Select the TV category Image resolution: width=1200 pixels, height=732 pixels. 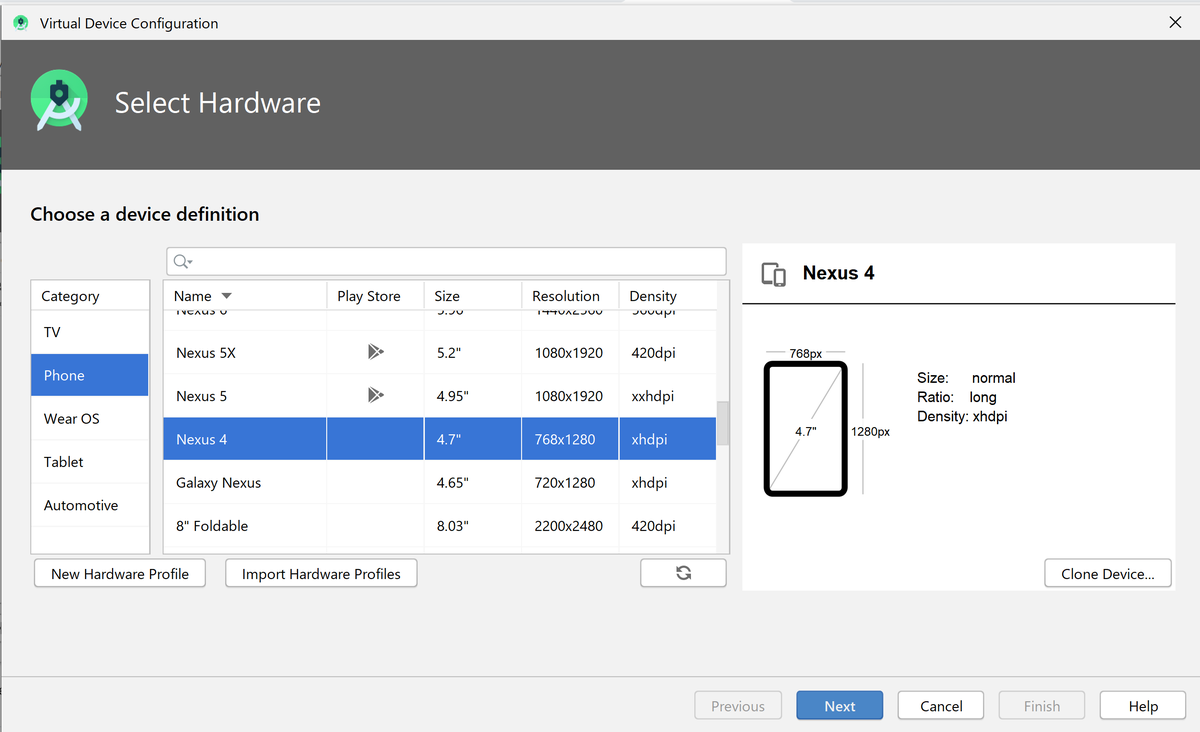pos(51,331)
